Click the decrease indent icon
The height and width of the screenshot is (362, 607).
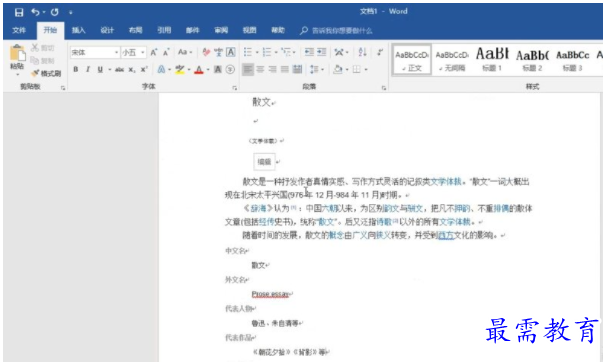[309, 52]
